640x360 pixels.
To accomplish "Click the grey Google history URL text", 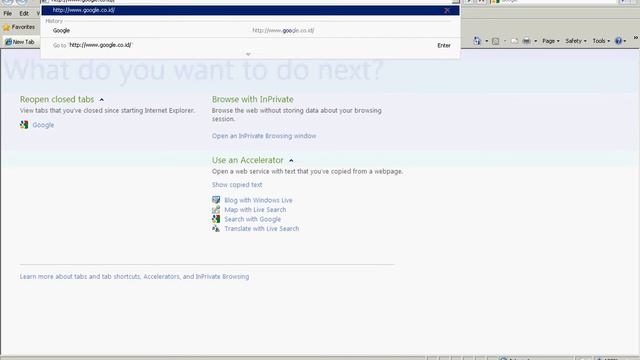I will coord(283,31).
